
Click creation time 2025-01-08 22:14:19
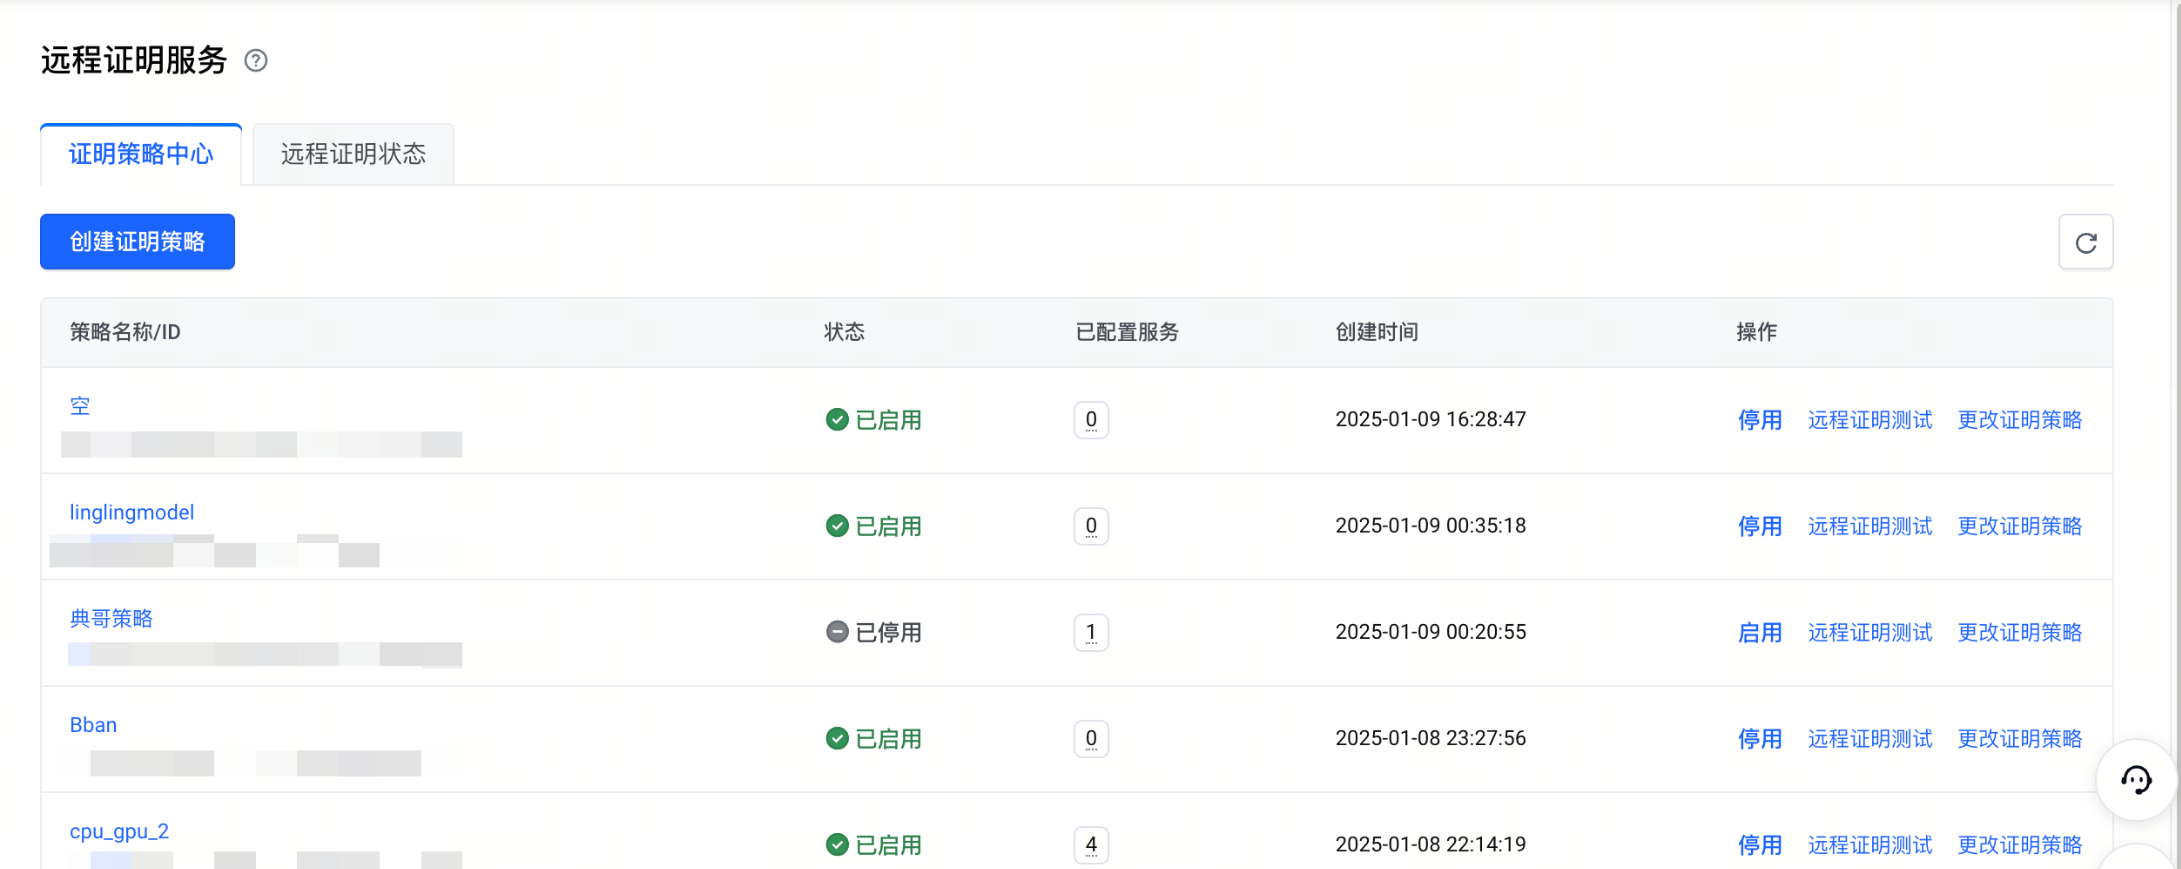pyautogui.click(x=1431, y=844)
